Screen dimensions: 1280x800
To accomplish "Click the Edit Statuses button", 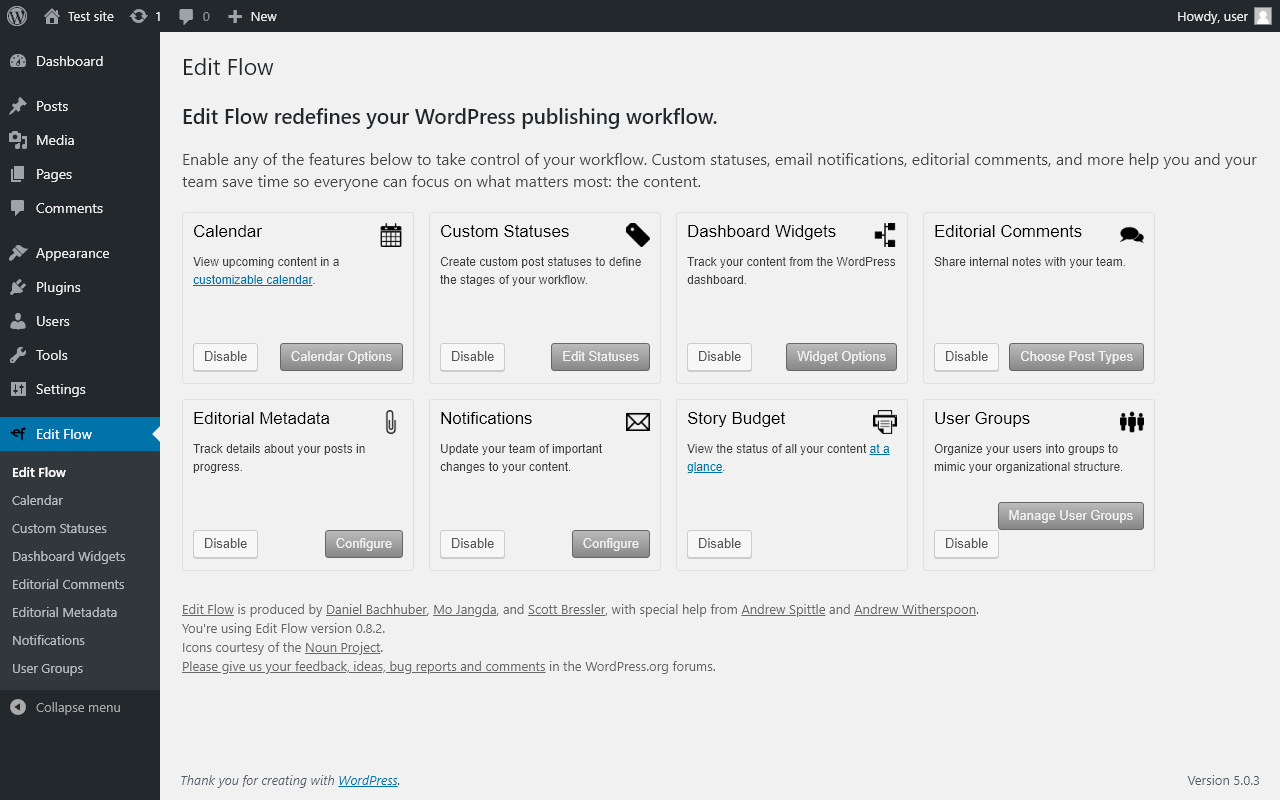I will pos(600,357).
